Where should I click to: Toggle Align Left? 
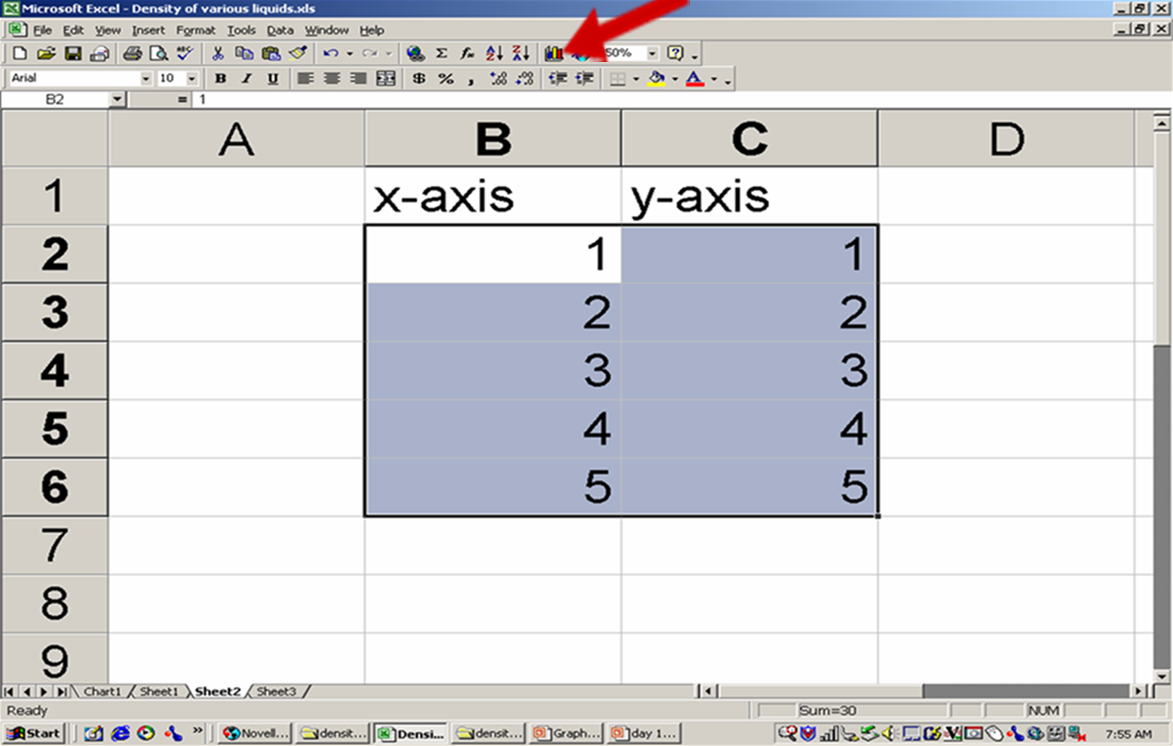305,78
